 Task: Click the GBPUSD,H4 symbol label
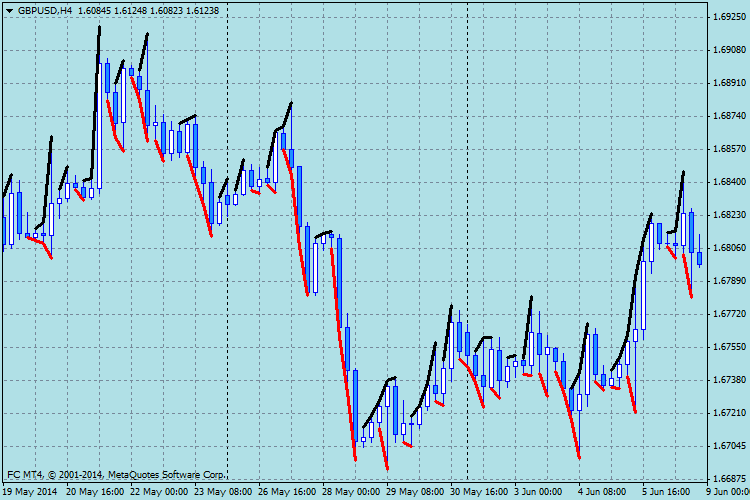[46, 10]
